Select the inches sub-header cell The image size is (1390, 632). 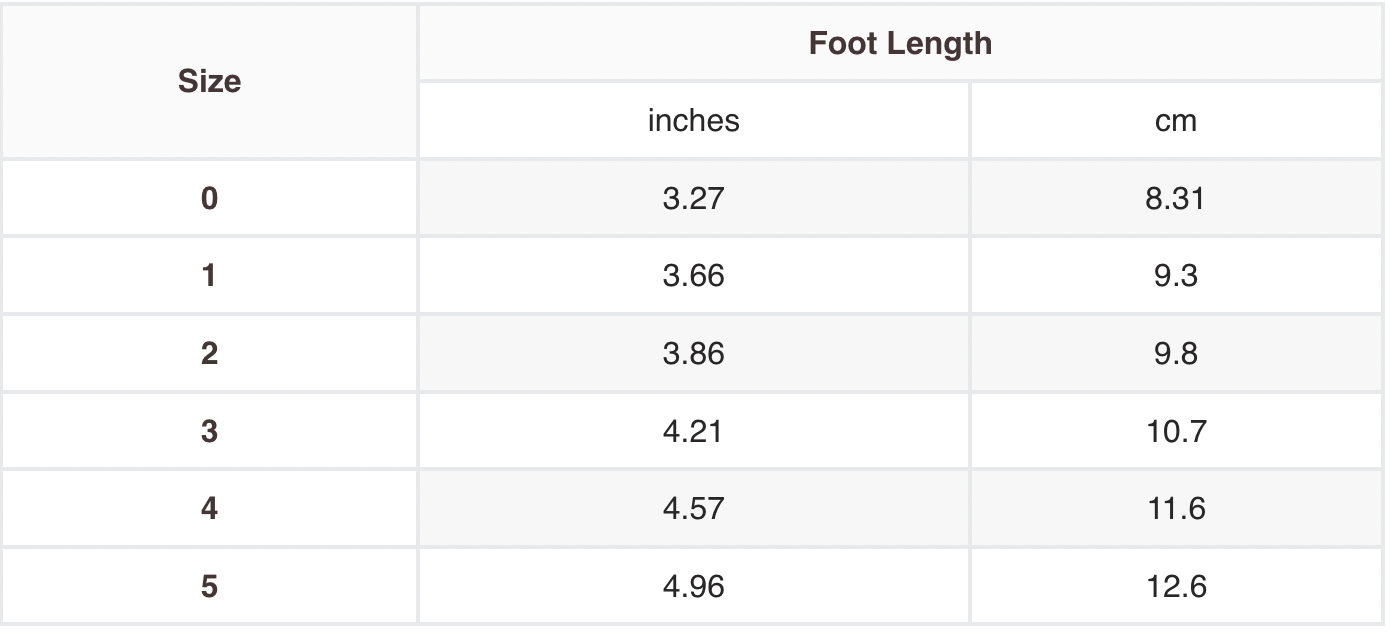pos(693,120)
